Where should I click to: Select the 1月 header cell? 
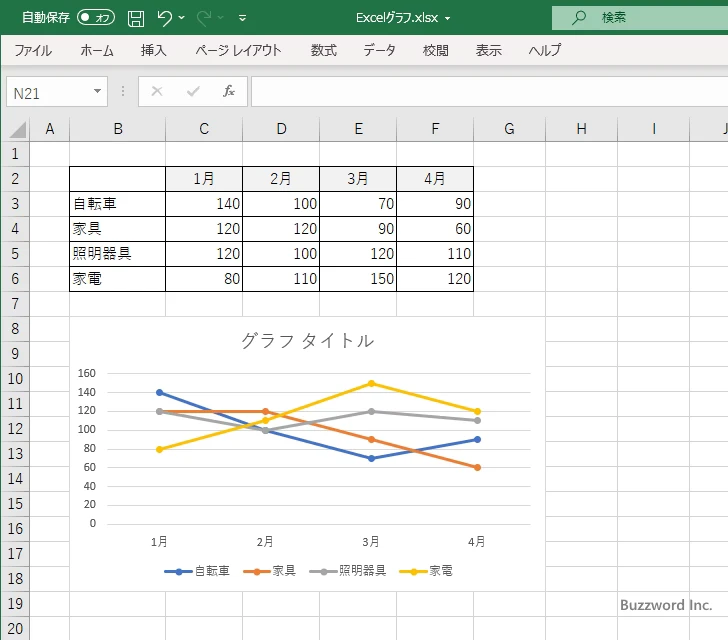tap(204, 179)
